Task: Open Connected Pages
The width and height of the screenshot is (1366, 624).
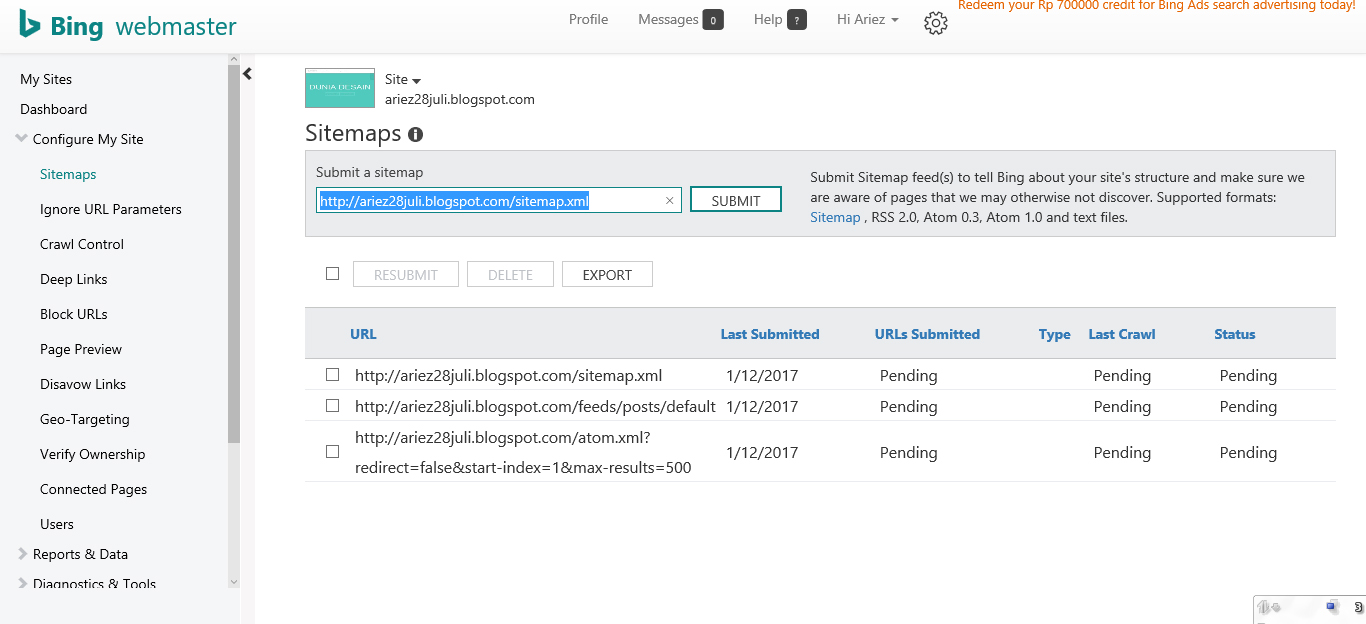Action: (x=94, y=489)
